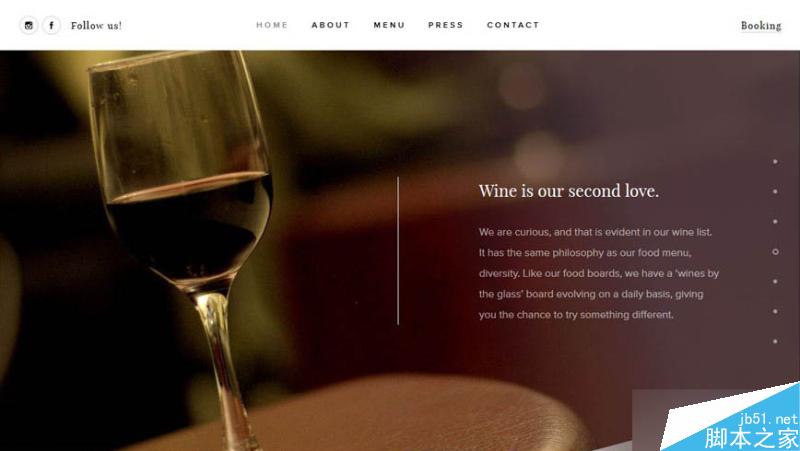The width and height of the screenshot is (800, 451).
Task: Navigate to the PRESS section
Action: 446,24
